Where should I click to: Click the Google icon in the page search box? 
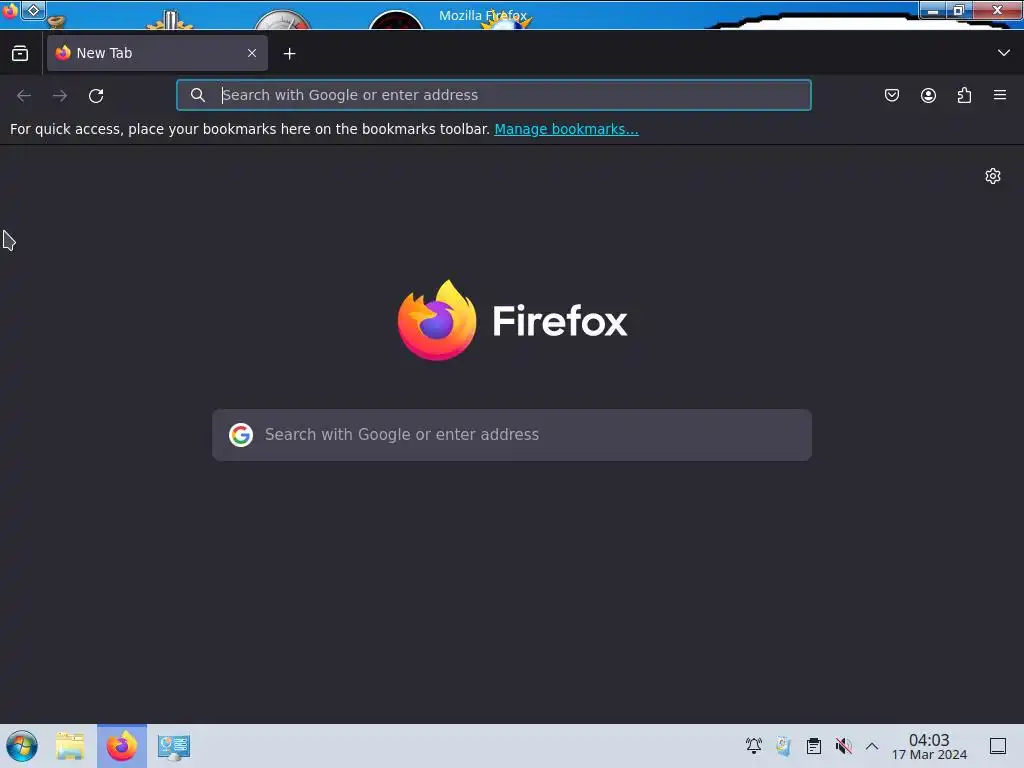click(241, 435)
